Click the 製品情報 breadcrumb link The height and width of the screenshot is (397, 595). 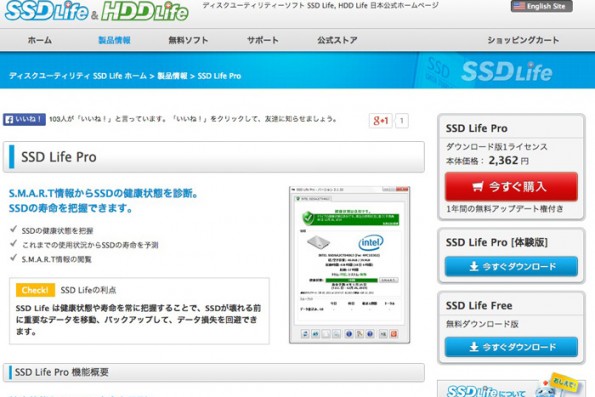(x=172, y=76)
